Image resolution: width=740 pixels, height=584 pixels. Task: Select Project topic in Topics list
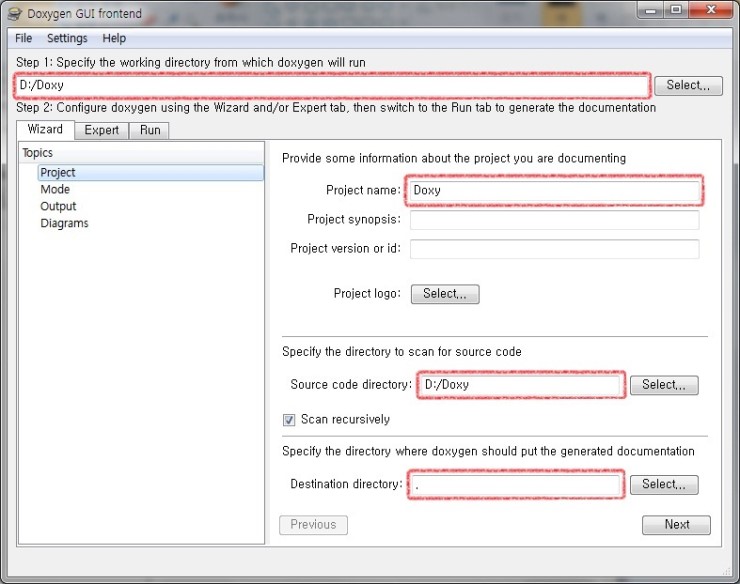[x=151, y=172]
